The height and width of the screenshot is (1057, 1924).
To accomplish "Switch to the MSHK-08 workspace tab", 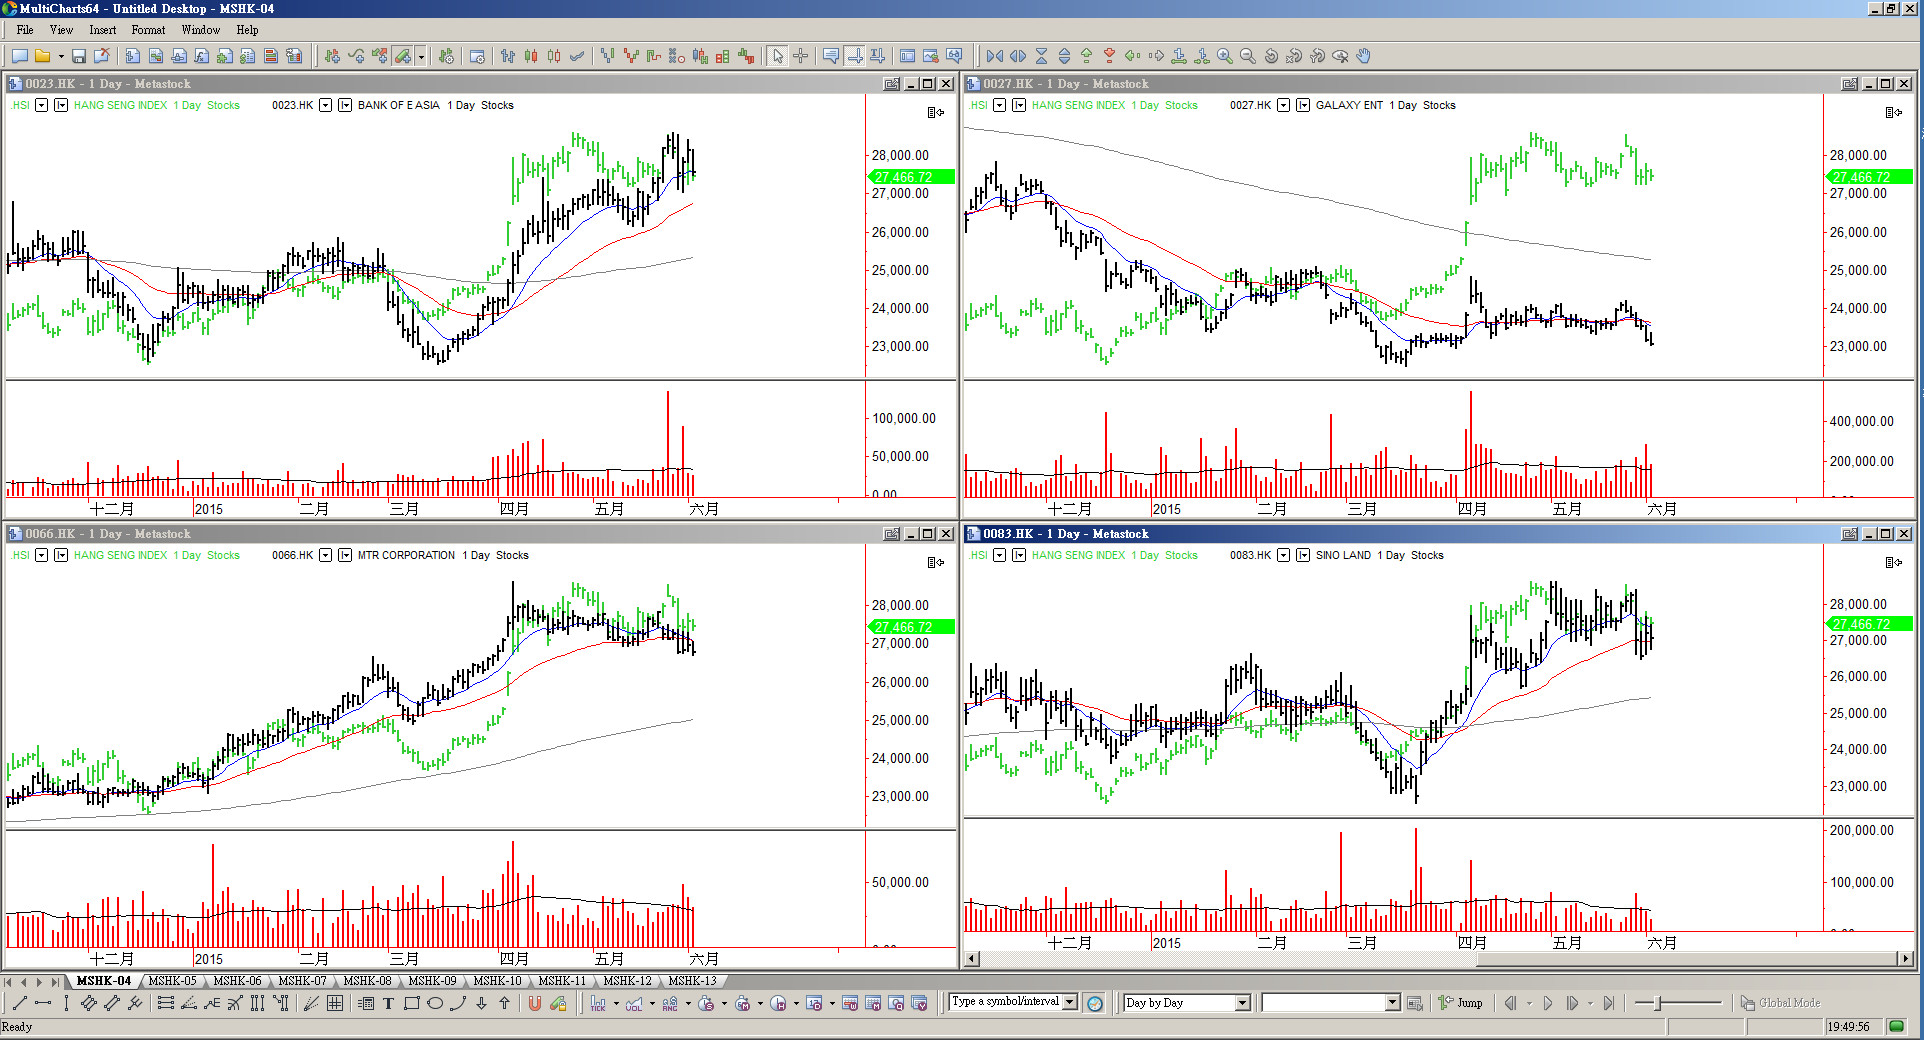I will click(367, 981).
